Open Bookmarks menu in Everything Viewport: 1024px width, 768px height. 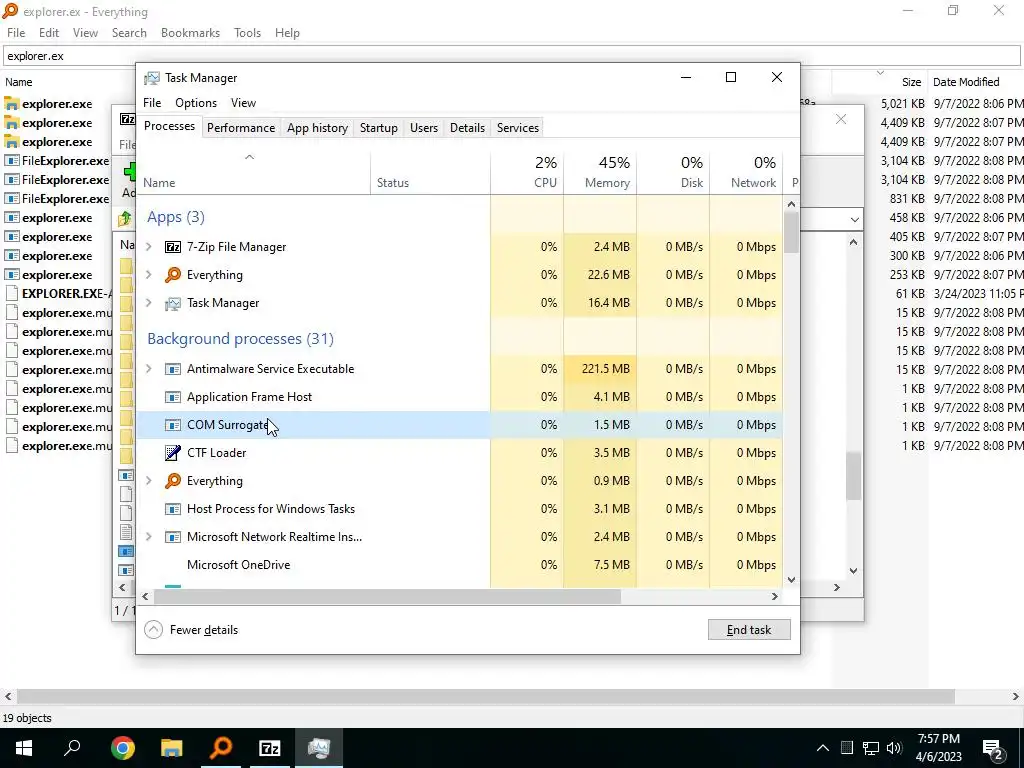click(x=190, y=33)
